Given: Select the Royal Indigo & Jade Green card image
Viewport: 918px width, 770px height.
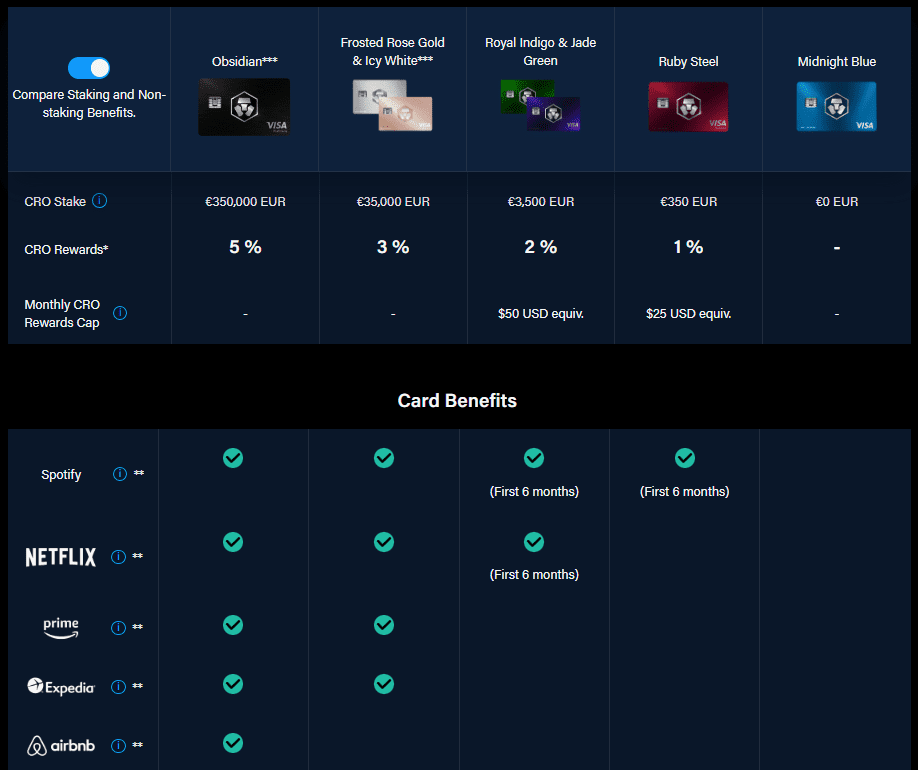Looking at the screenshot, I should (x=540, y=105).
